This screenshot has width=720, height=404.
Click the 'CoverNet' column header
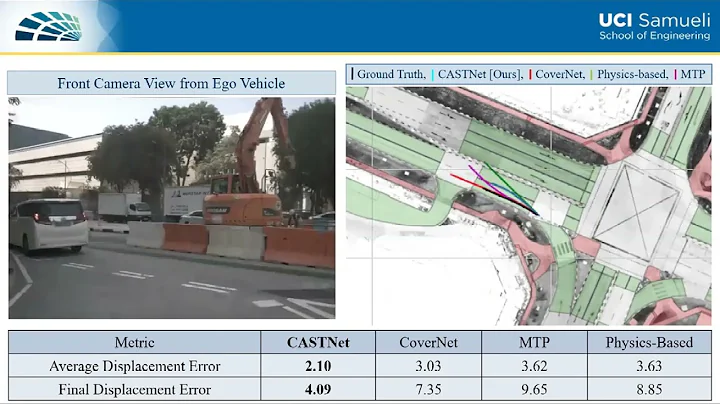tap(428, 342)
